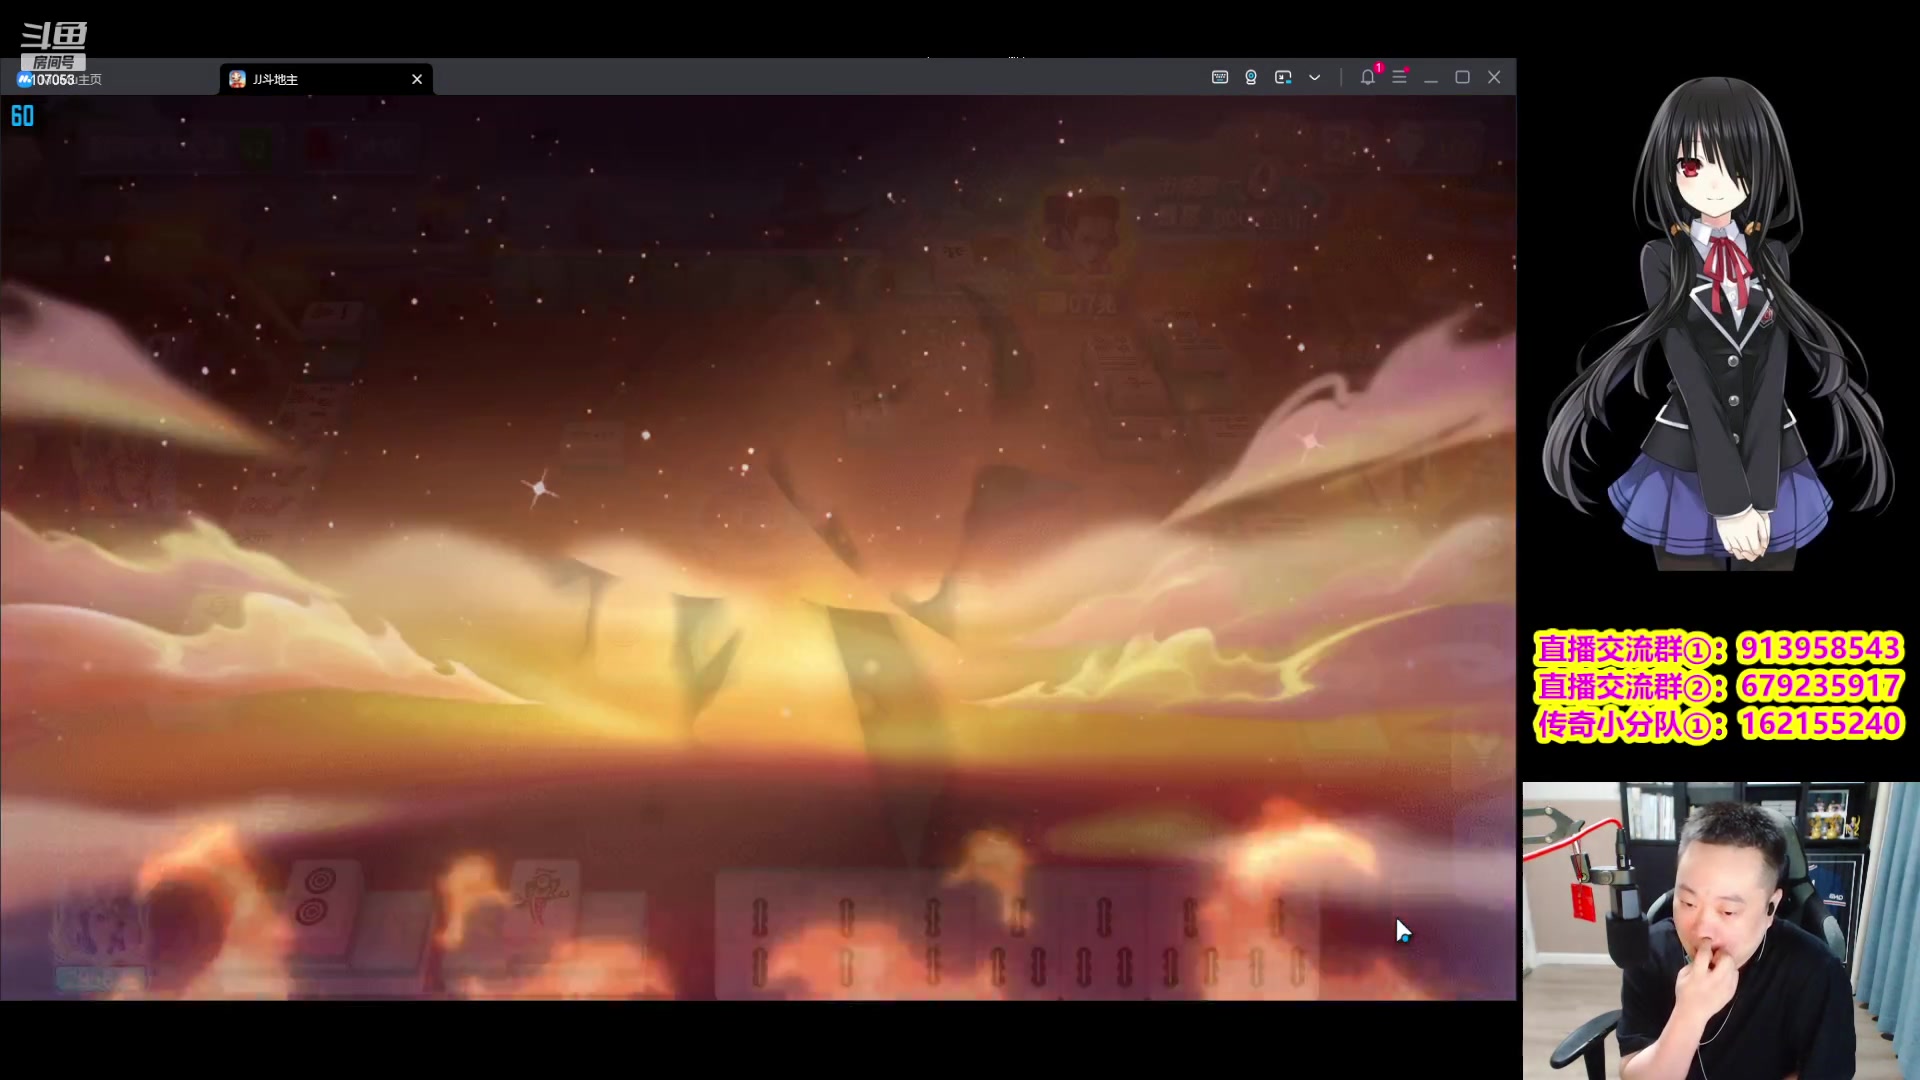The width and height of the screenshot is (1920, 1080).
Task: Click the group number 913958543
Action: 1819,648
